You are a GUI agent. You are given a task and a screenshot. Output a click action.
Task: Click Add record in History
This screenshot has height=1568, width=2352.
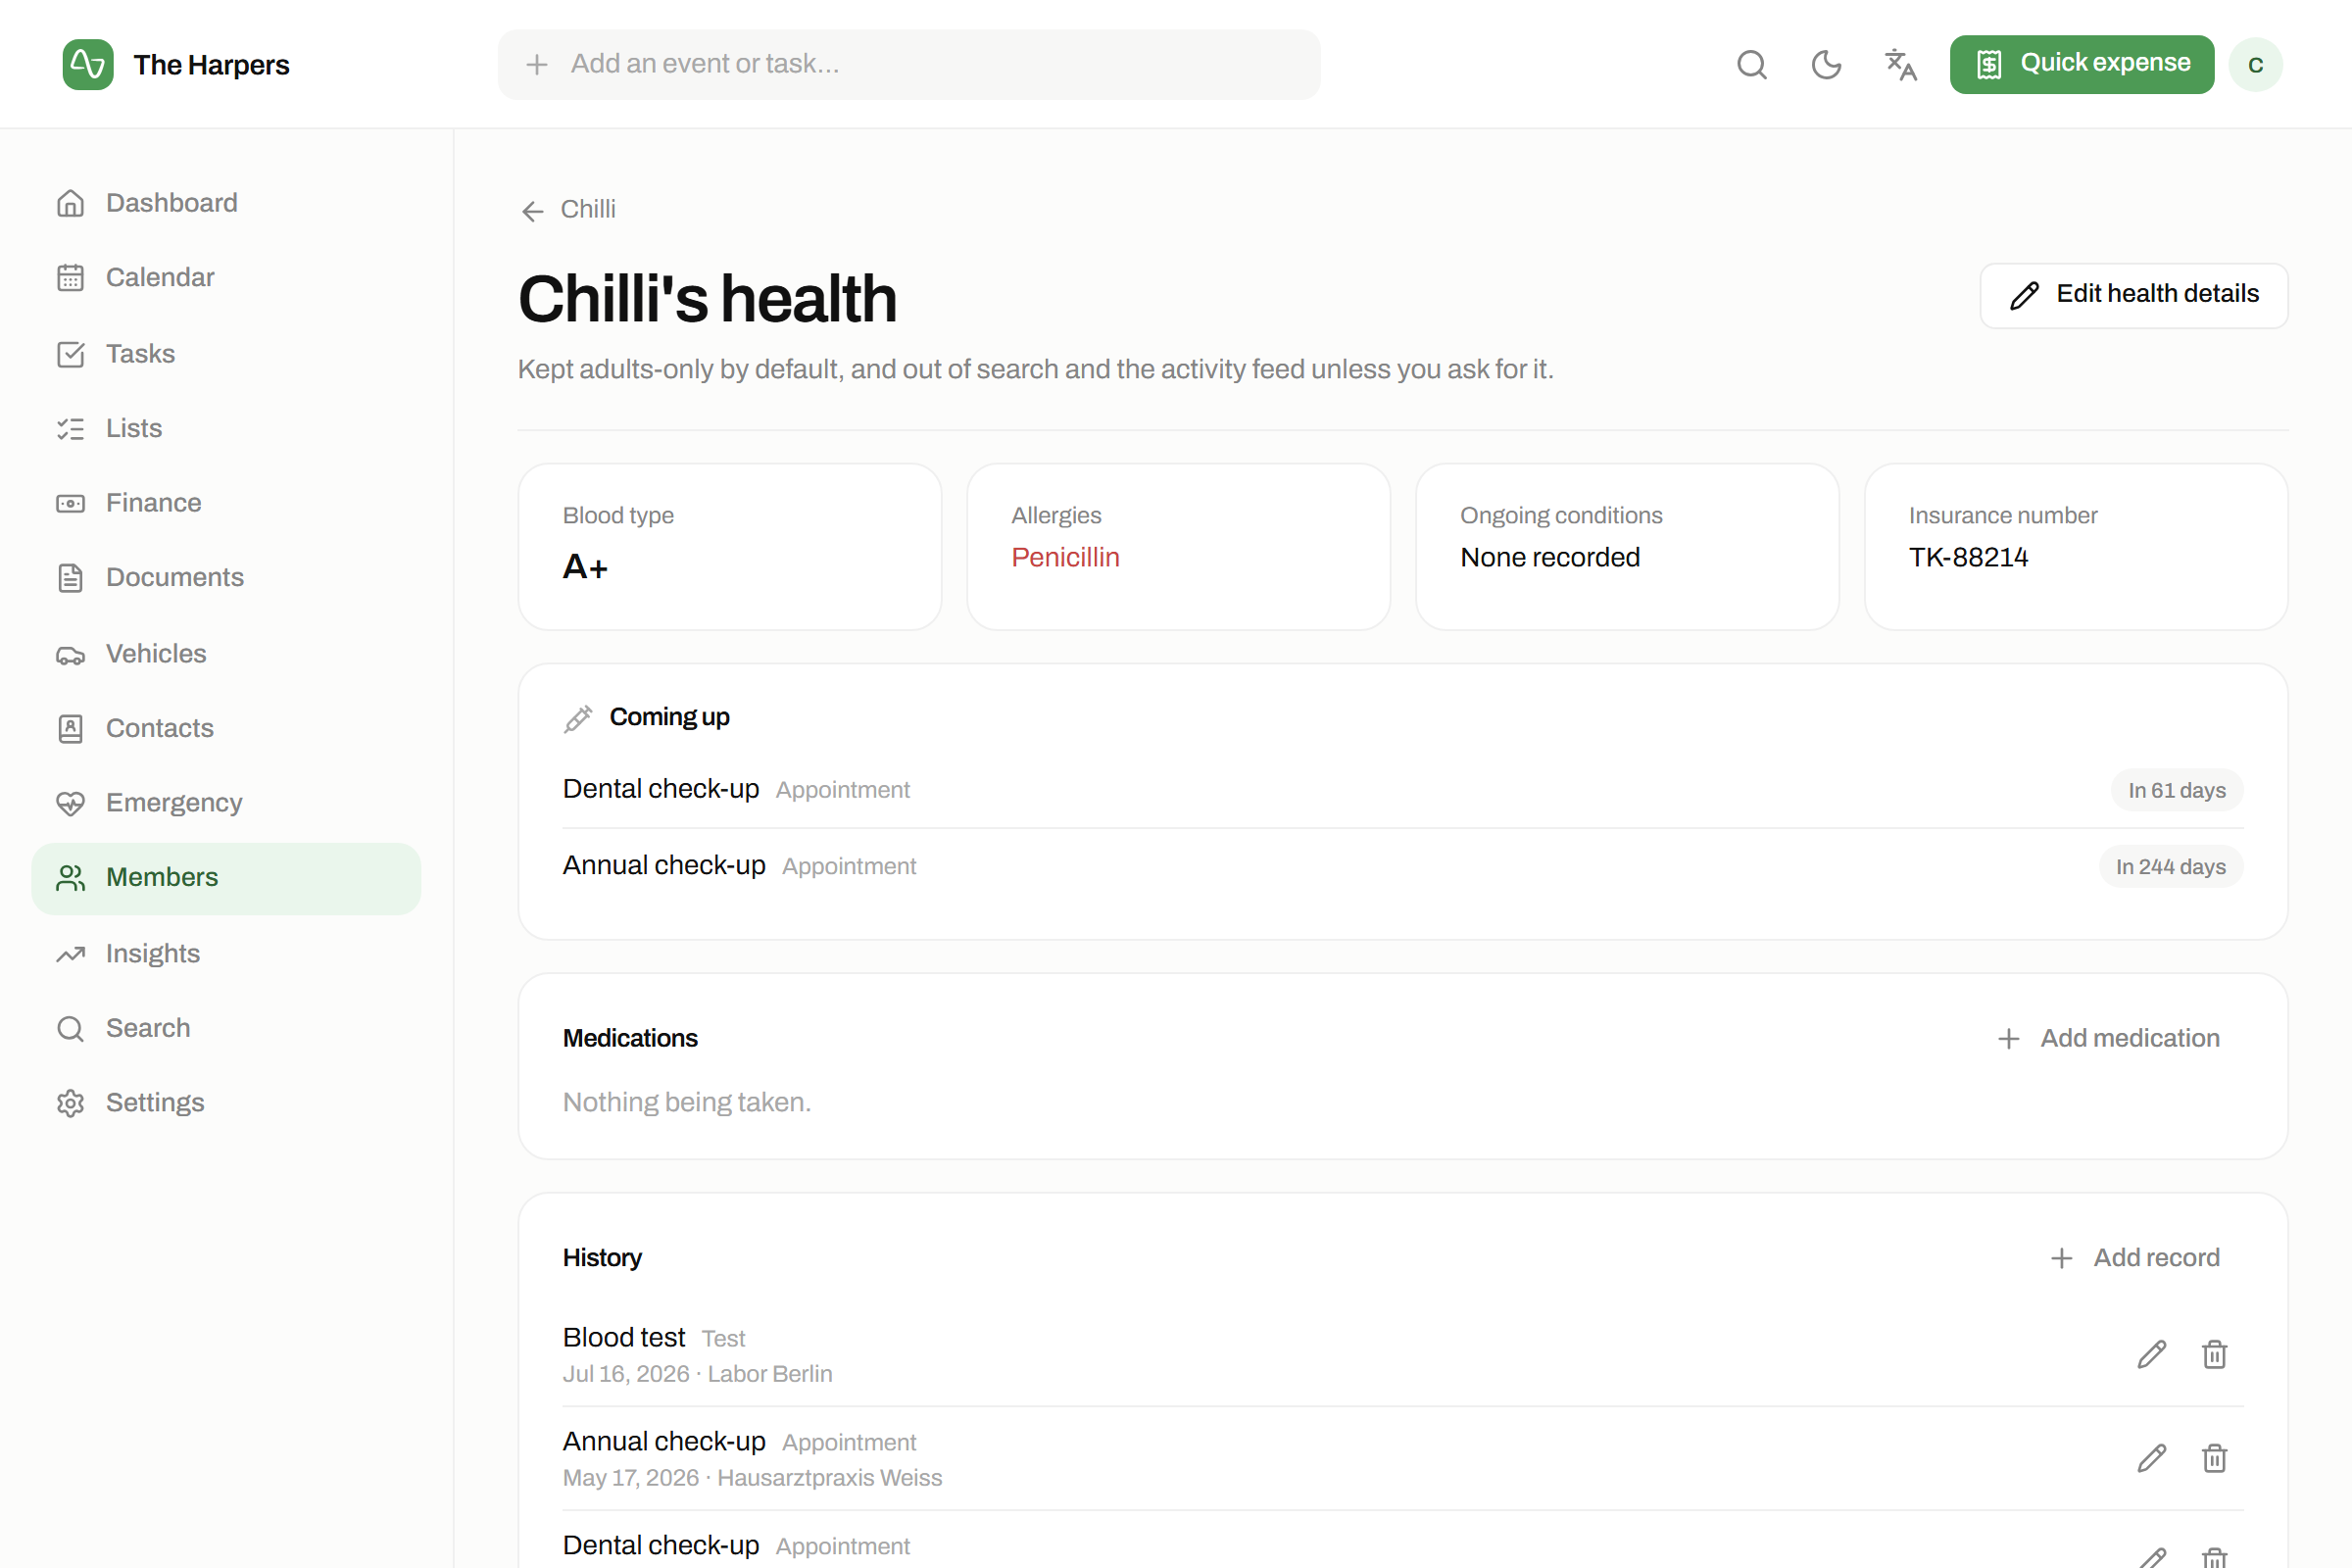2134,1258
